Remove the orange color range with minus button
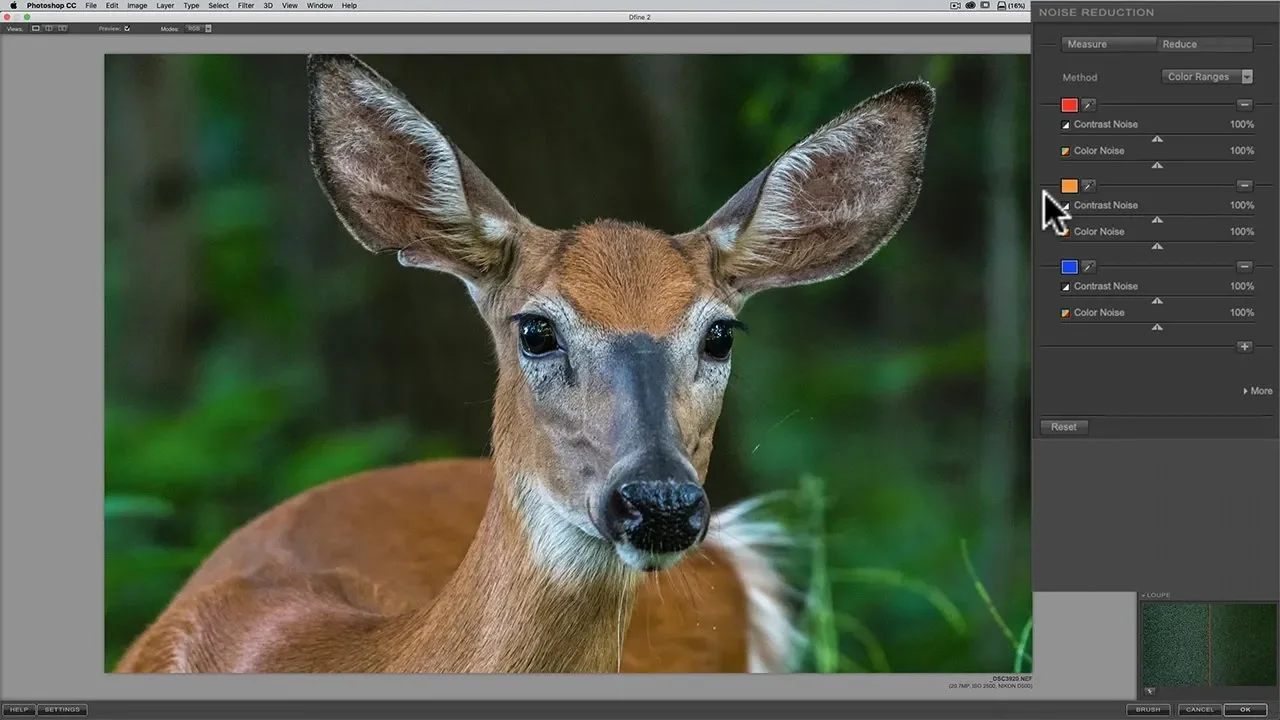 point(1244,185)
